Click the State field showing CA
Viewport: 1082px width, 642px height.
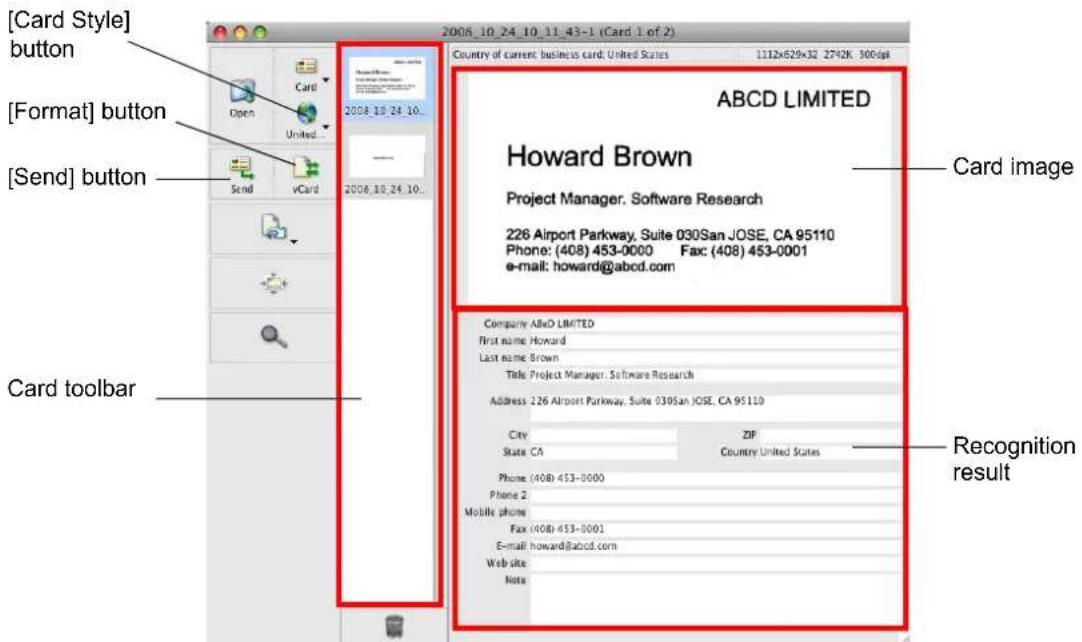(x=603, y=452)
